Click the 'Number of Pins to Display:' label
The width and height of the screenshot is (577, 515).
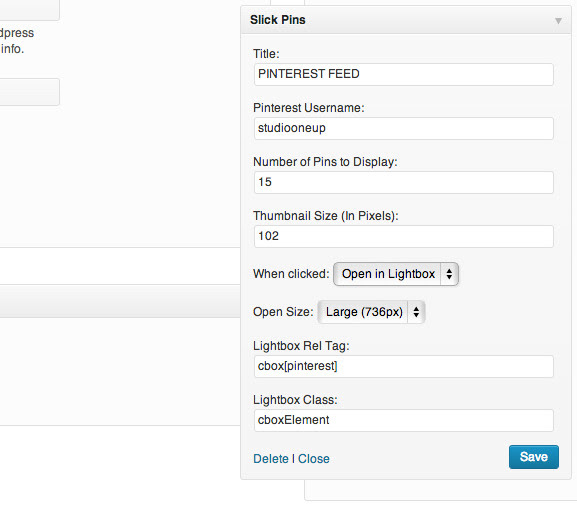325,162
